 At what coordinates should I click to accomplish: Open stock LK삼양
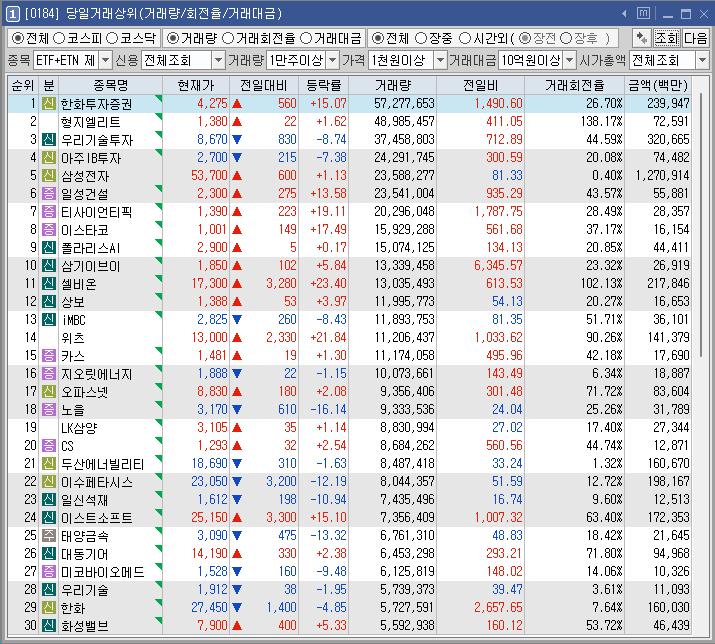point(79,428)
